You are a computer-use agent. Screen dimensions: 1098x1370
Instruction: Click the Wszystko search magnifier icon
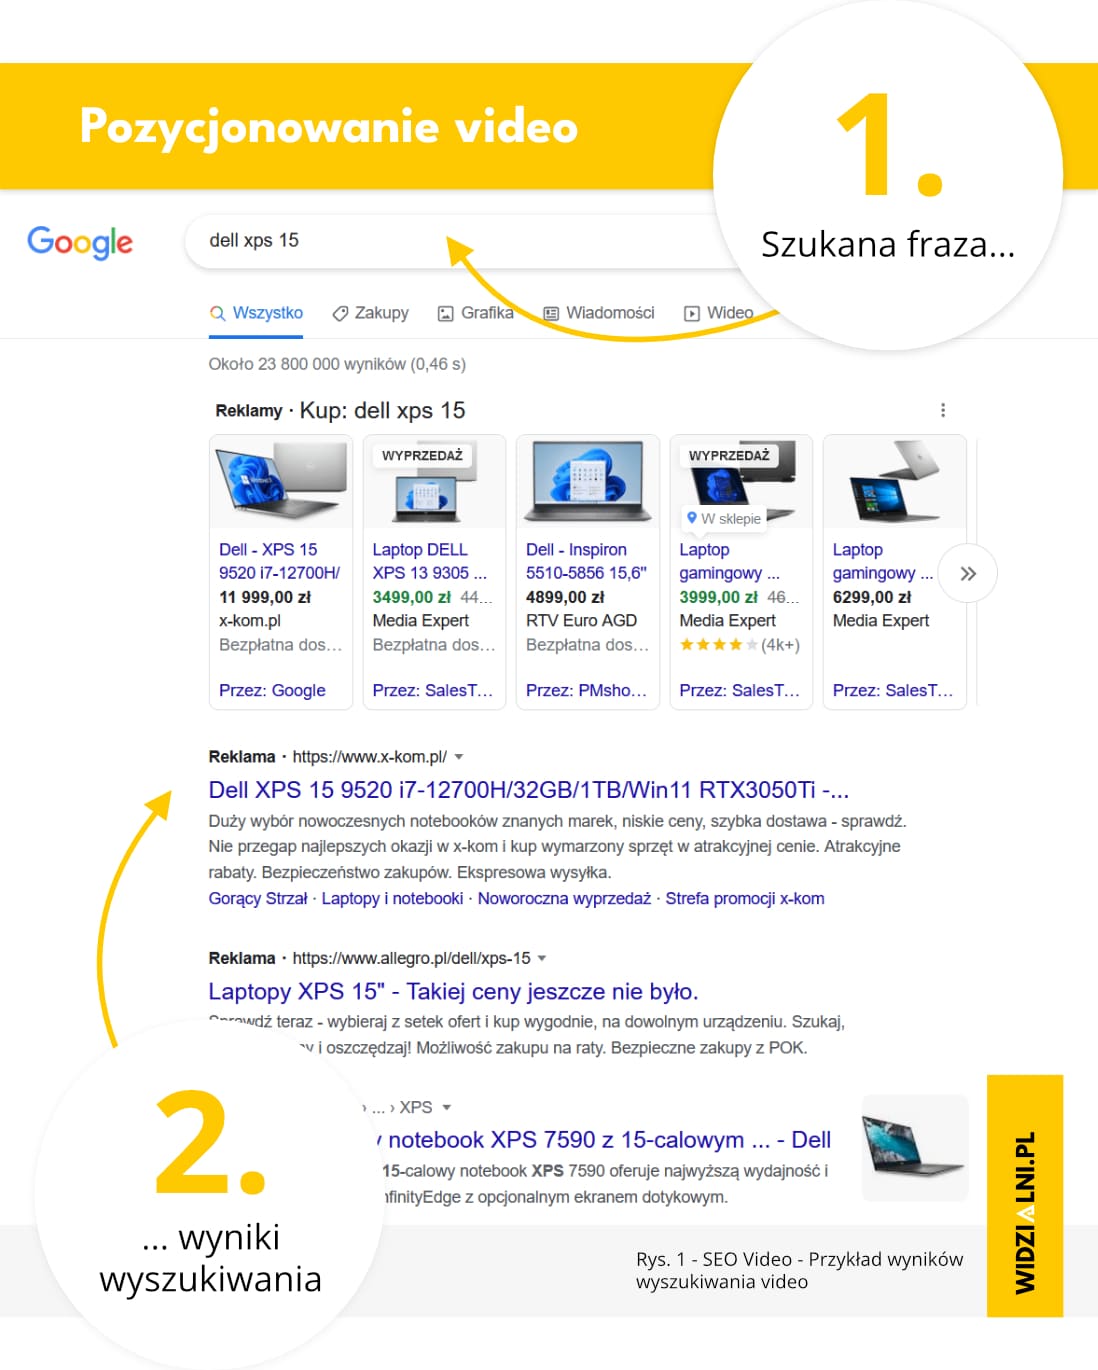pos(217,313)
